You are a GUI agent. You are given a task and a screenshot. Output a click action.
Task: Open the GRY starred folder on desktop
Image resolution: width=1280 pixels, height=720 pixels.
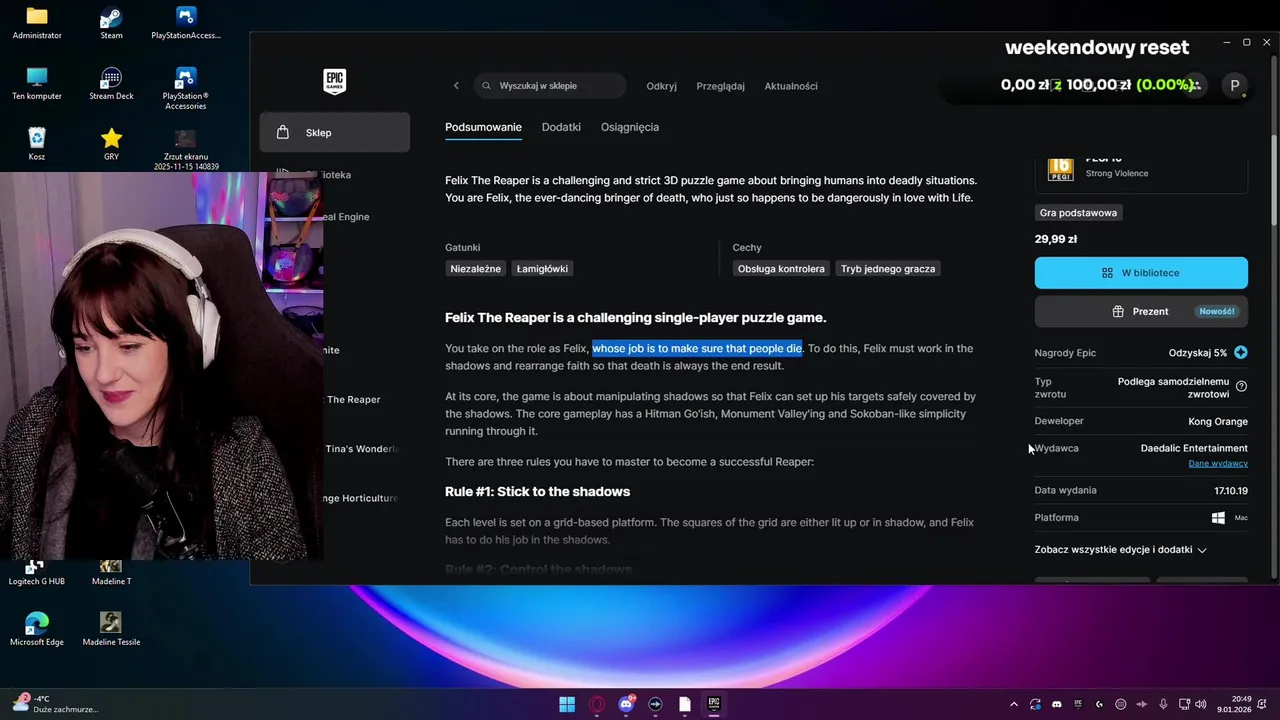coord(111,145)
